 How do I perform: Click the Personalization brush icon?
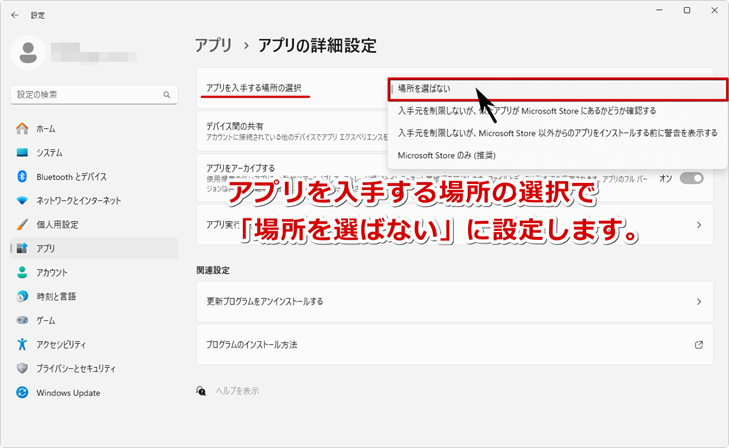pyautogui.click(x=22, y=224)
